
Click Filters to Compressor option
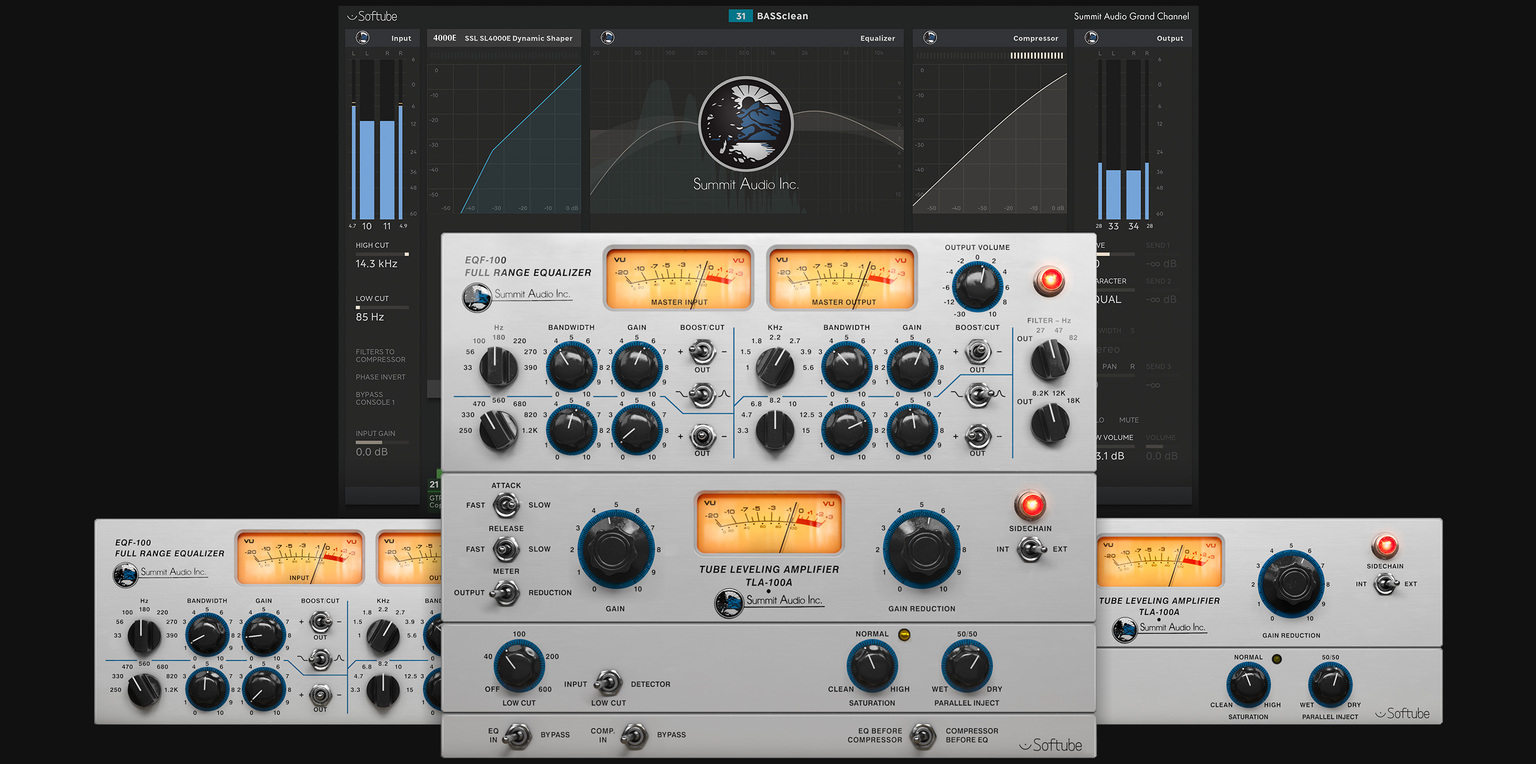380,355
